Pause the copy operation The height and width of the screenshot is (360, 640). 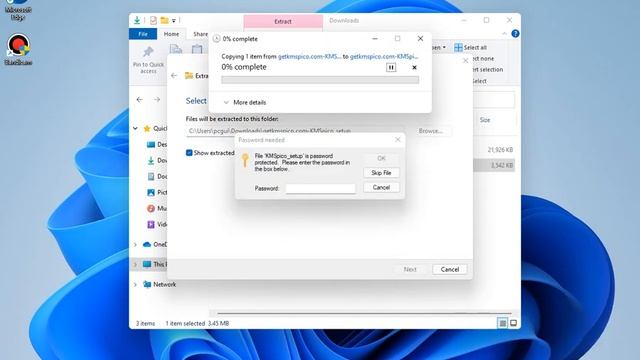pos(391,67)
